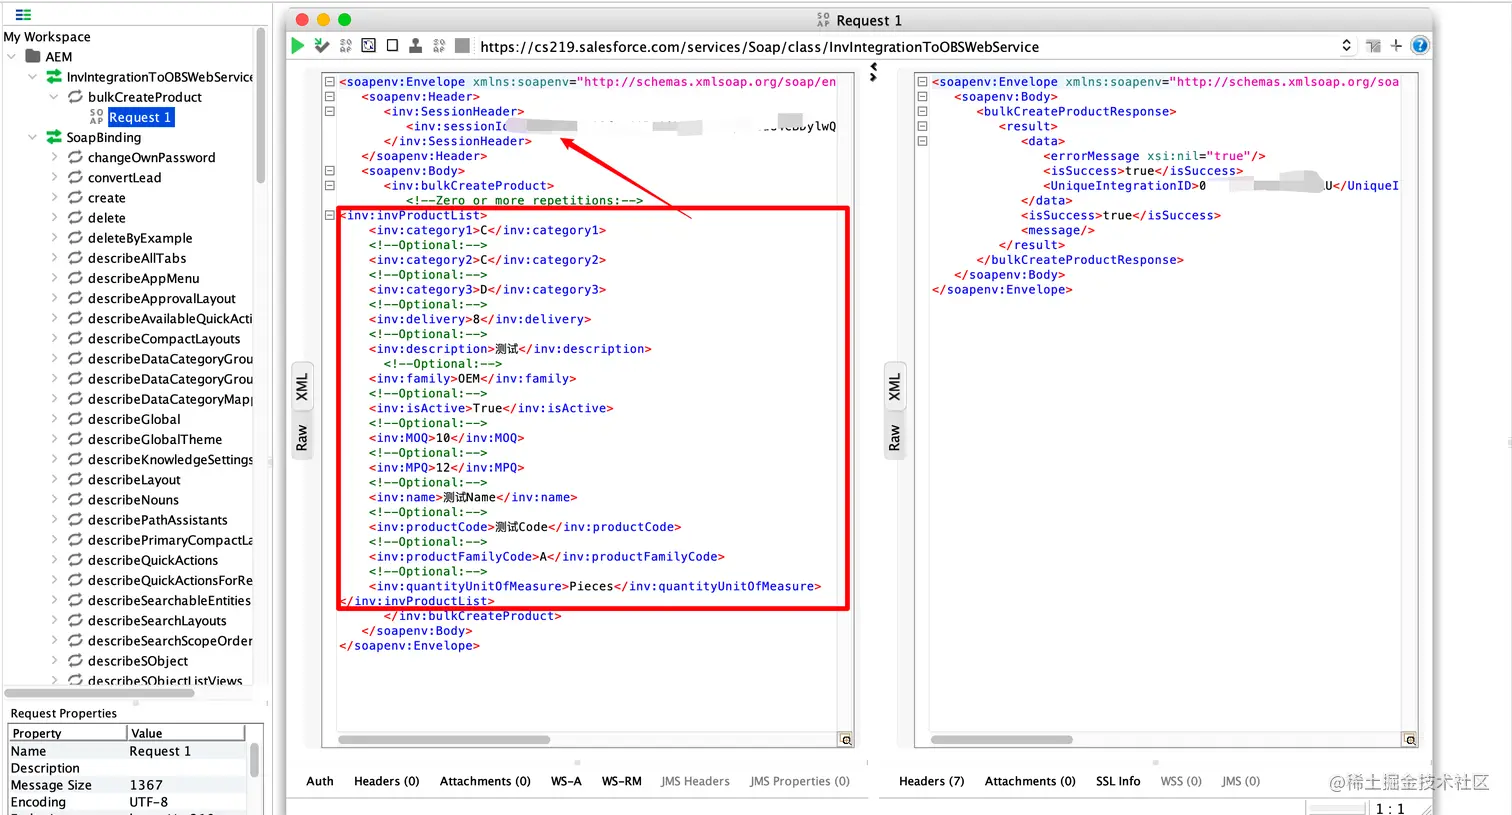Click the Encoding value UTF-8
Viewport: 1512px width, 815px height.
tap(149, 802)
